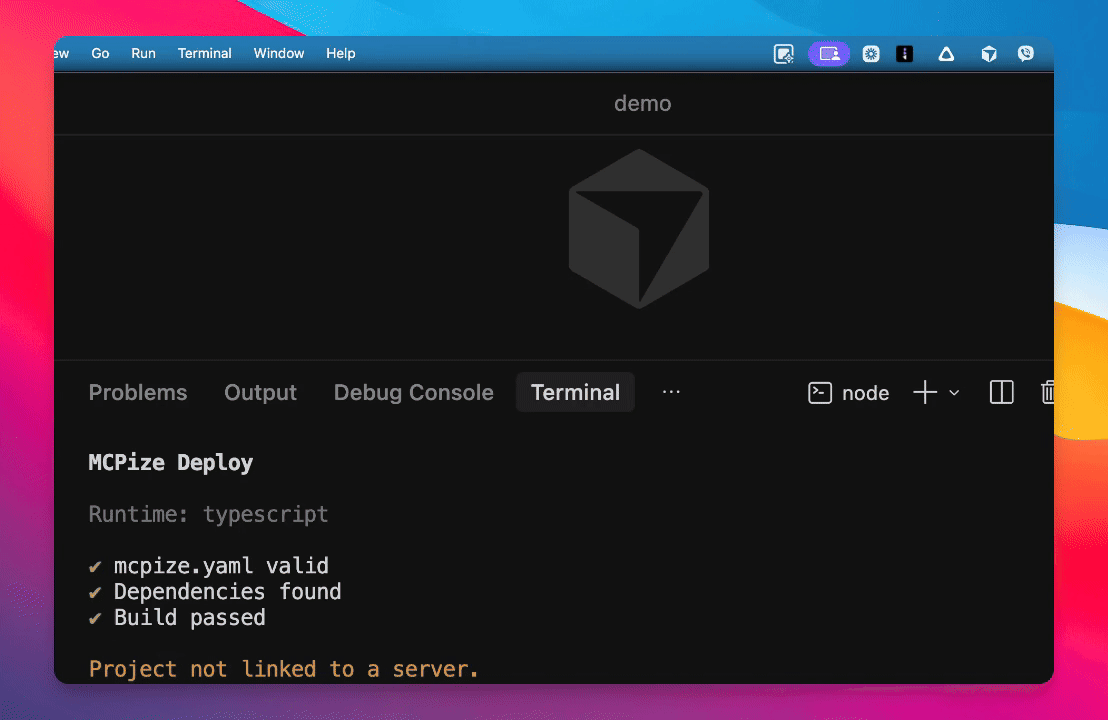
Task: Click the triangle menu bar icon
Action: click(x=946, y=54)
